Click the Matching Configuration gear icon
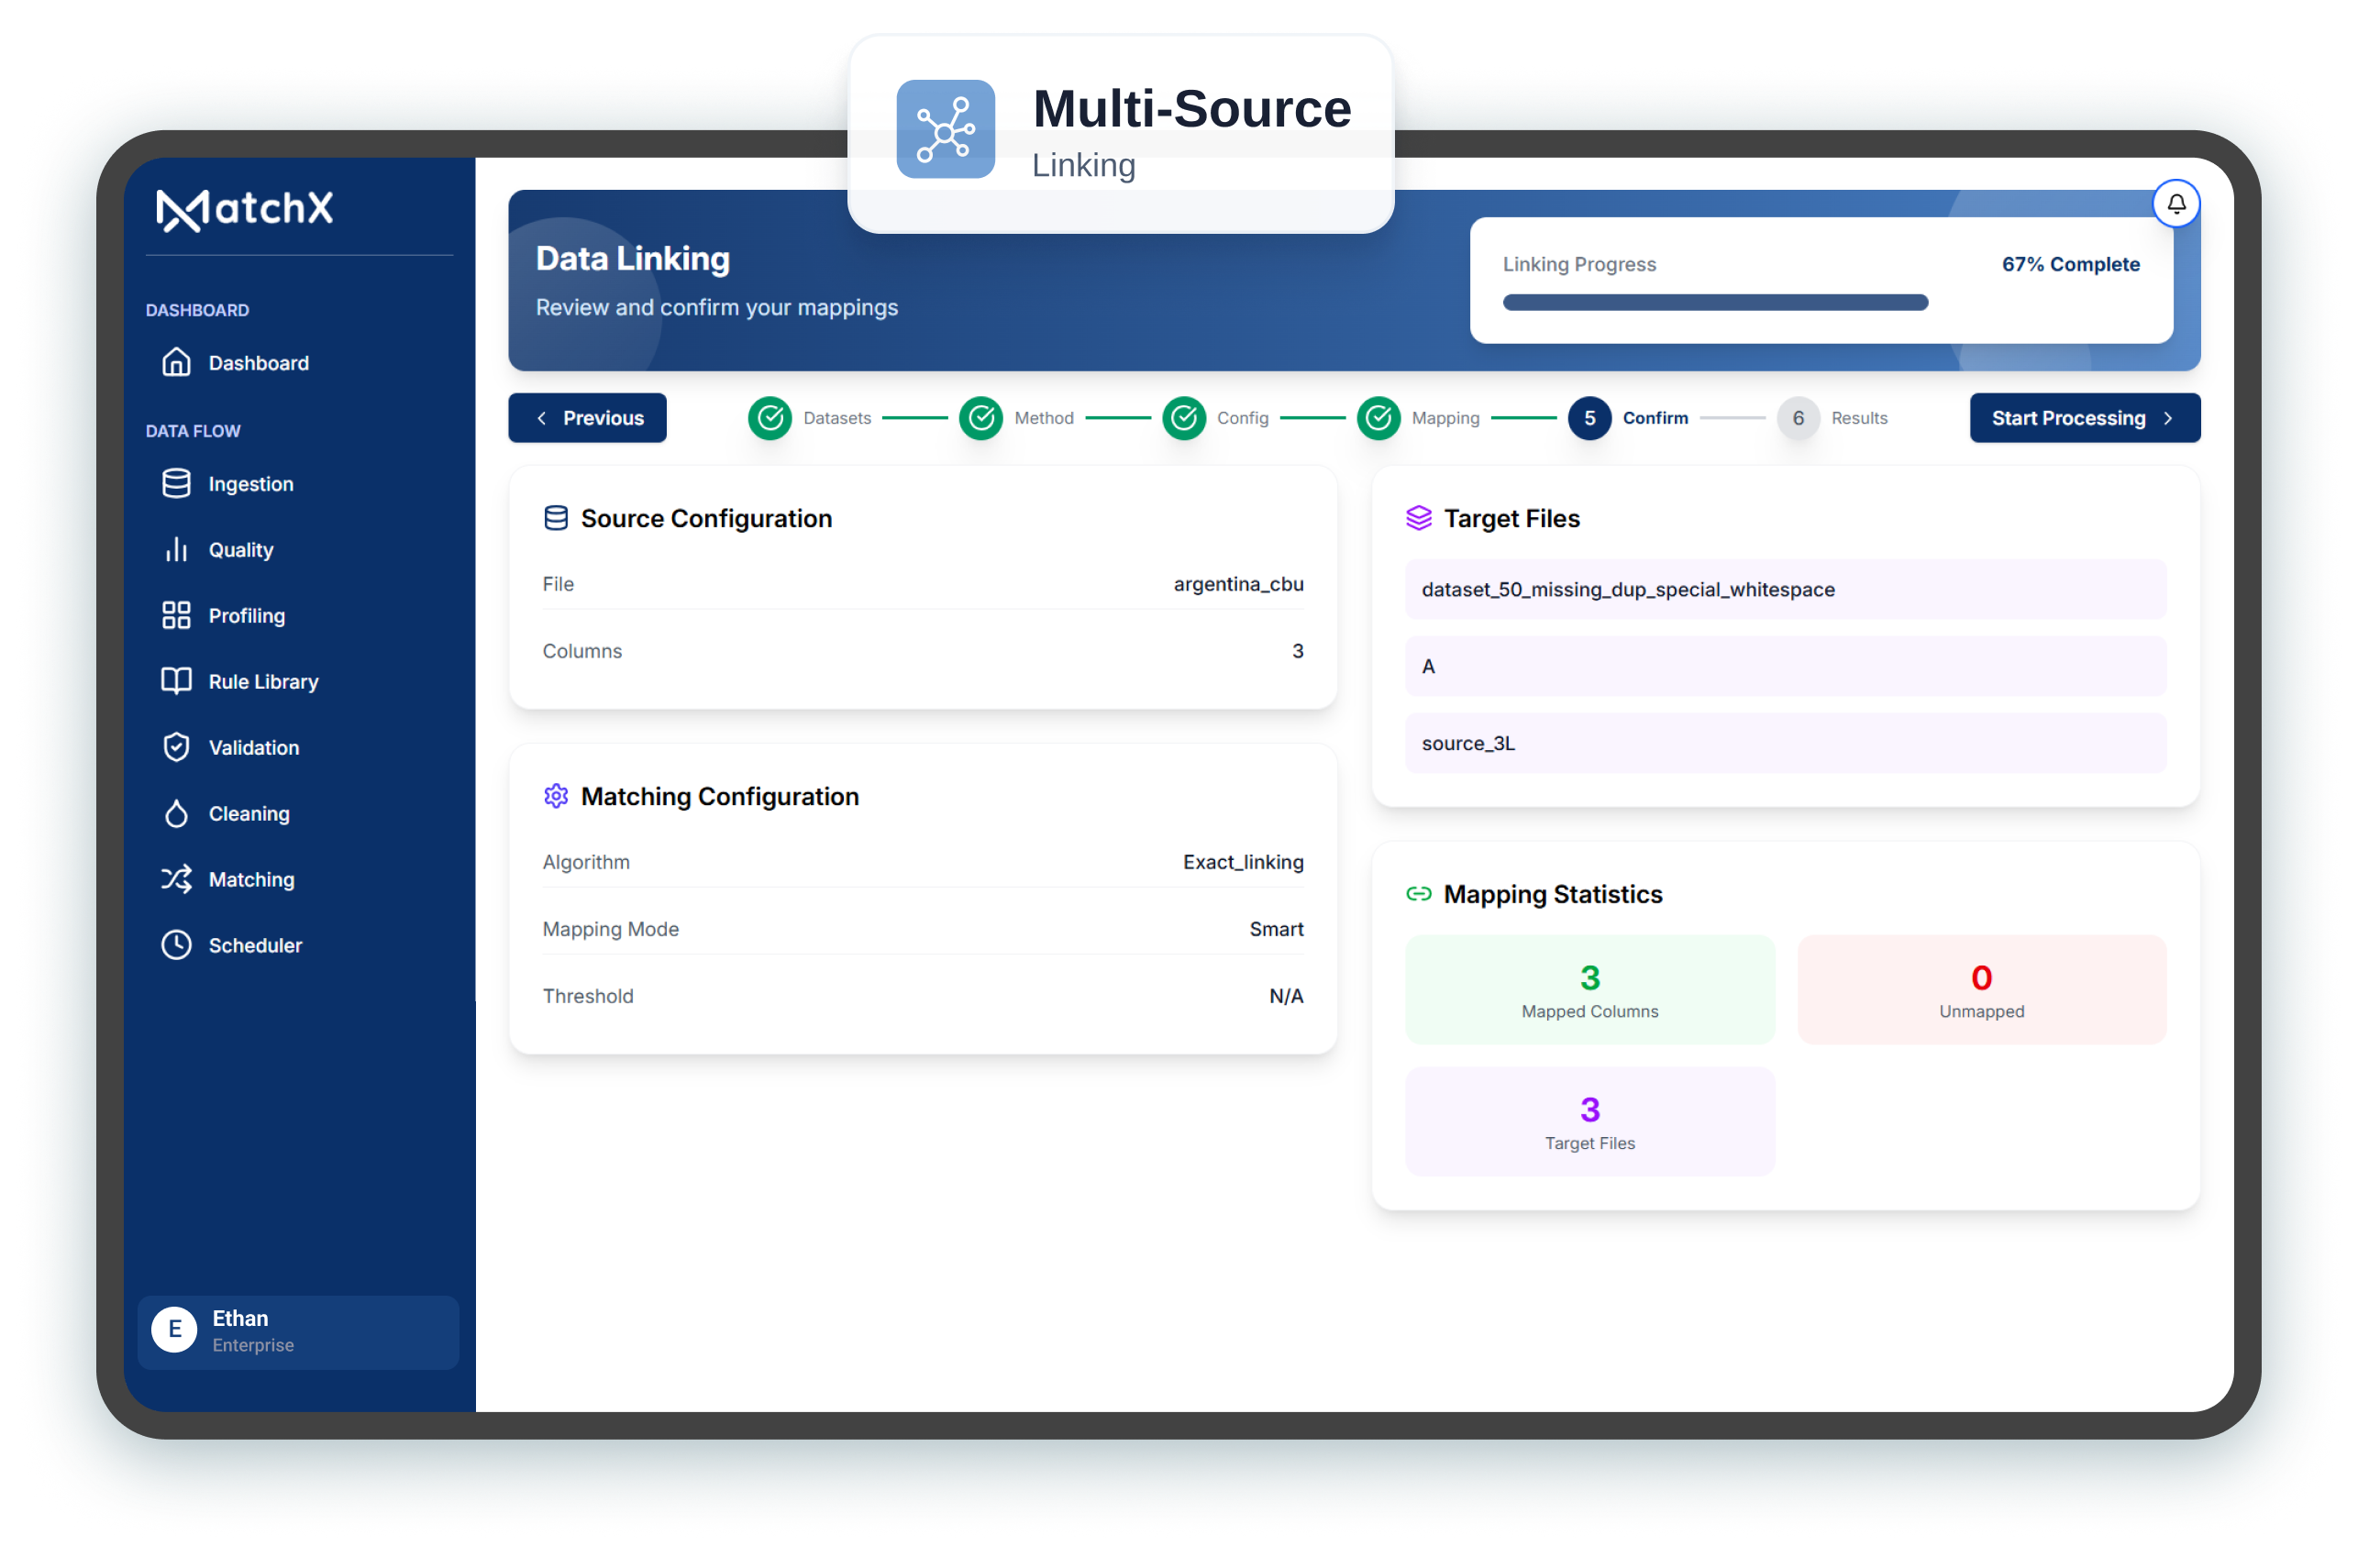This screenshot has width=2358, height=1568. (556, 795)
